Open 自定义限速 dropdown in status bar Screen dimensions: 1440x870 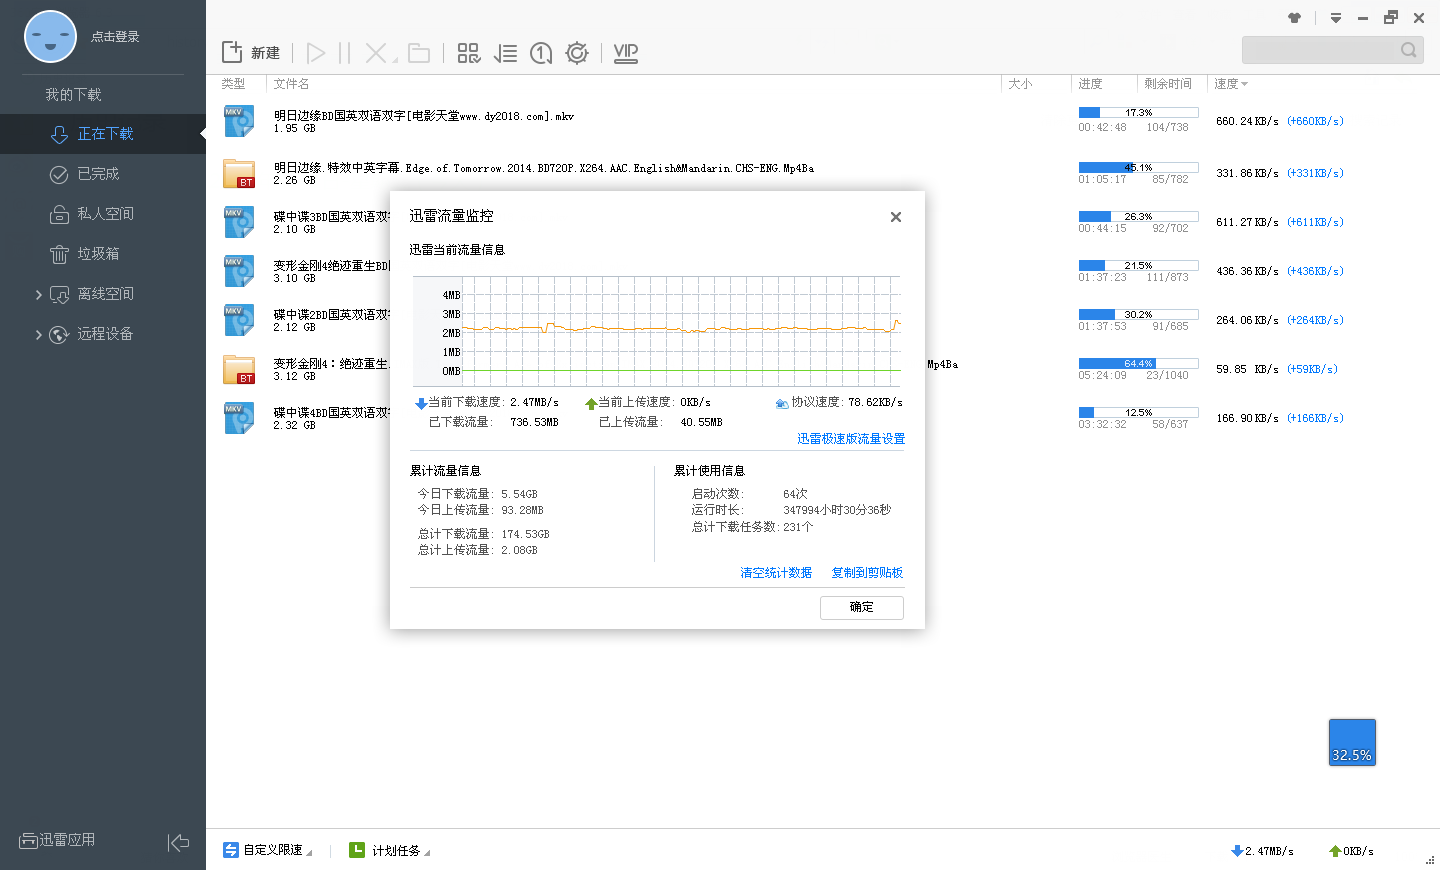click(267, 850)
